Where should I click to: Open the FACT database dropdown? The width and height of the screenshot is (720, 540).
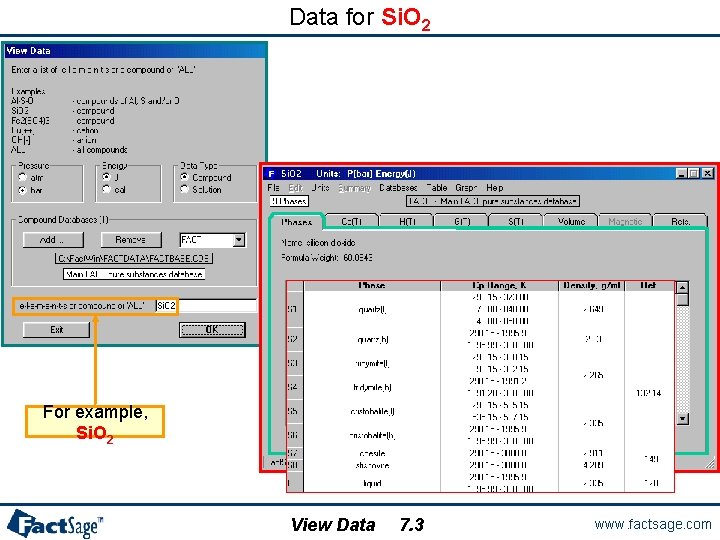239,240
